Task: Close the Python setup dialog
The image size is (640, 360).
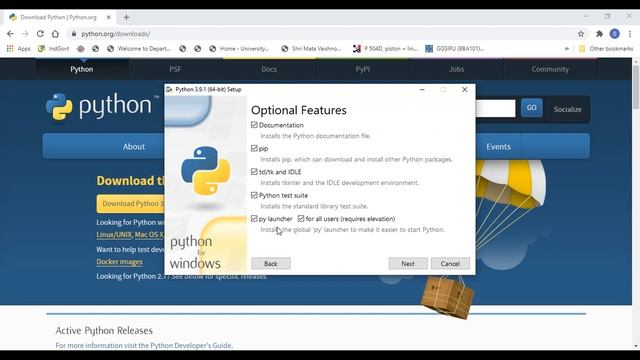Action: pyautogui.click(x=464, y=89)
